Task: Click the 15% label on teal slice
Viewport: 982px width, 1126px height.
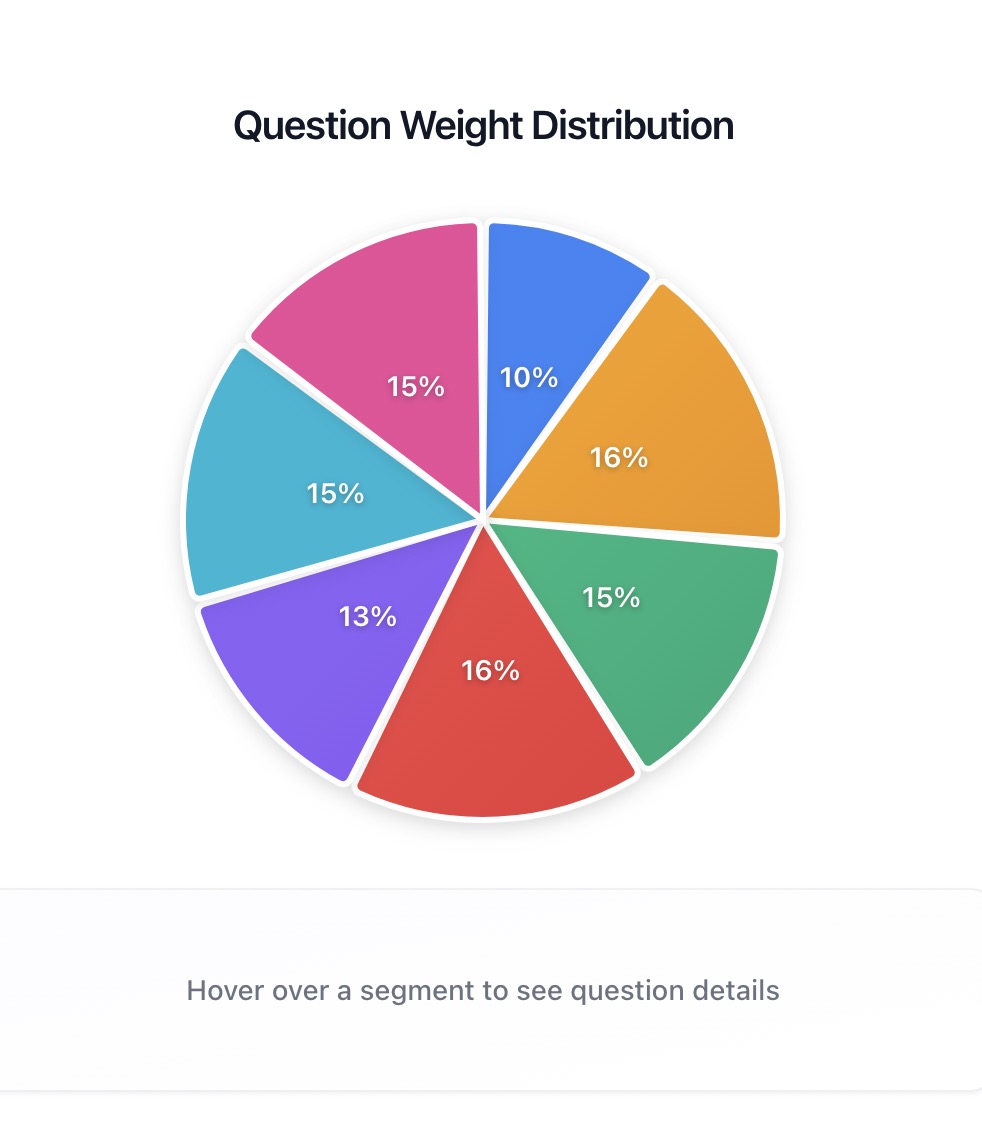Action: point(335,493)
